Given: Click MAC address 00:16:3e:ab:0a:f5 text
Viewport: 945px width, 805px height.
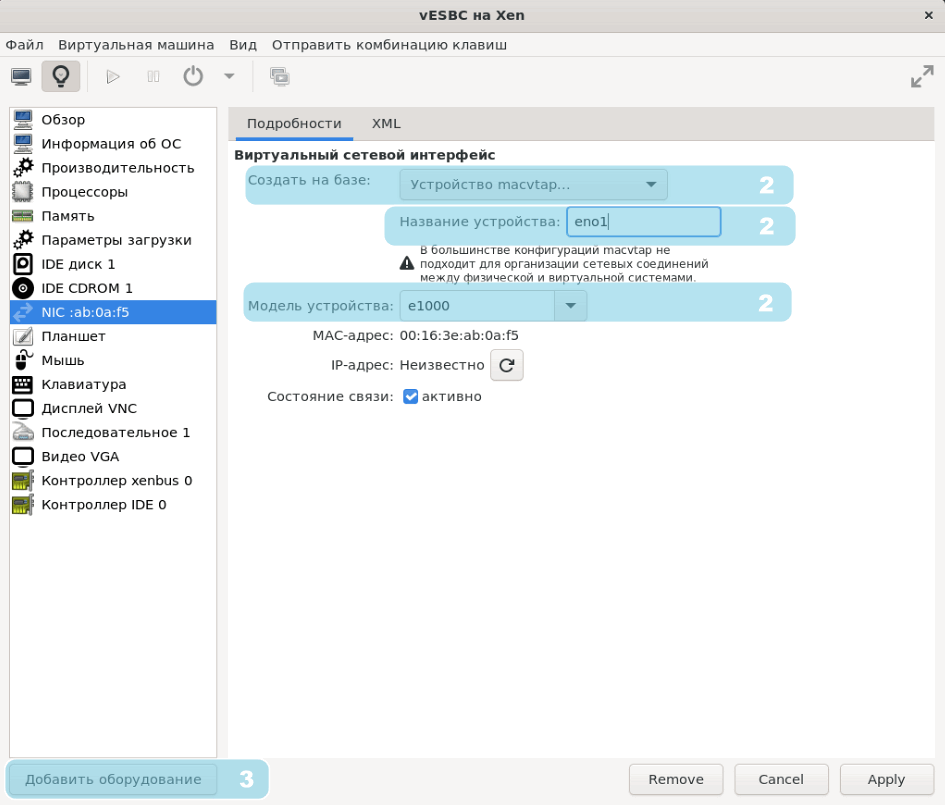Looking at the screenshot, I should point(459,336).
